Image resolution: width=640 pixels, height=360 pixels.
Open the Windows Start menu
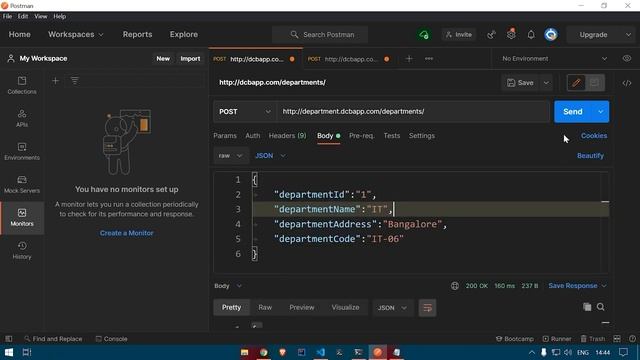click(9, 352)
